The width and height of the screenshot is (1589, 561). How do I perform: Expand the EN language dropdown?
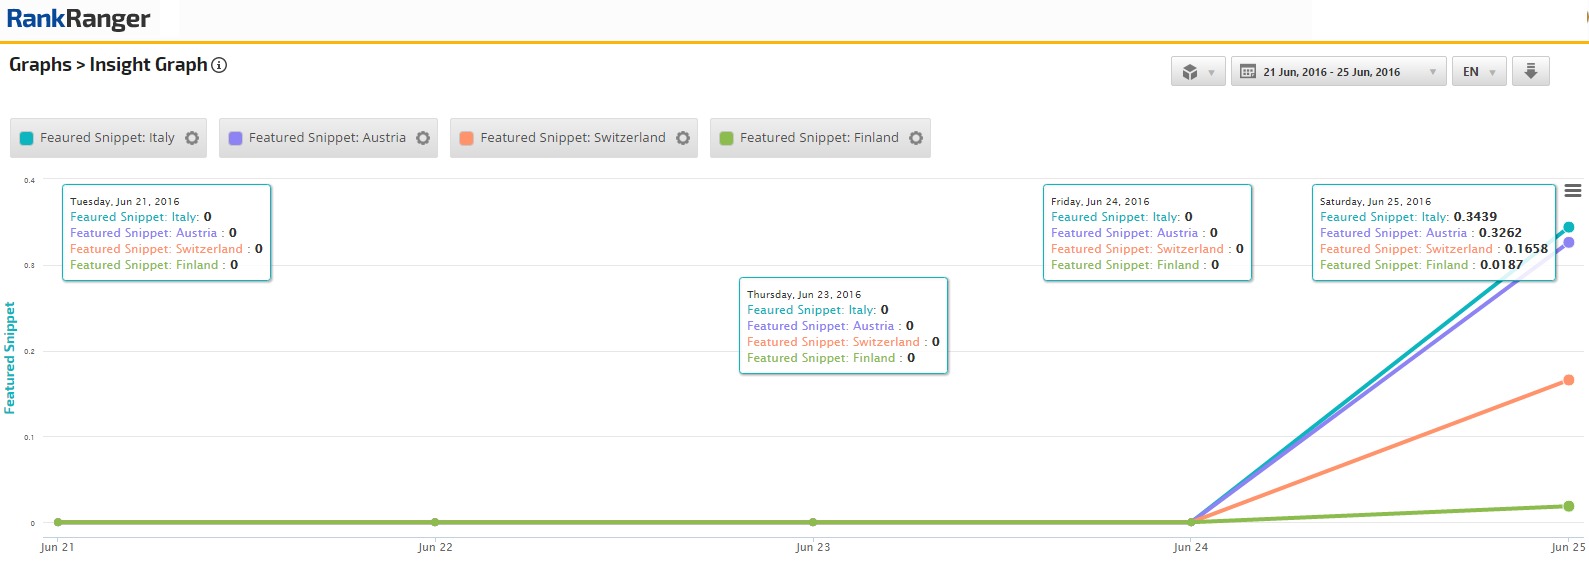1478,72
